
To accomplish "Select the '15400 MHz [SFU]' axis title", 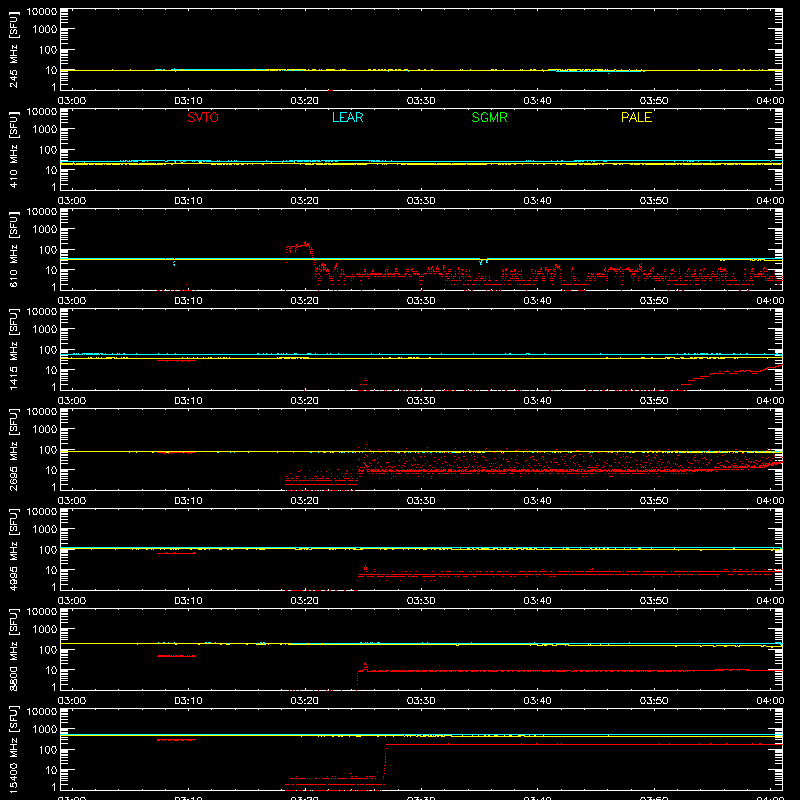I will [14, 749].
